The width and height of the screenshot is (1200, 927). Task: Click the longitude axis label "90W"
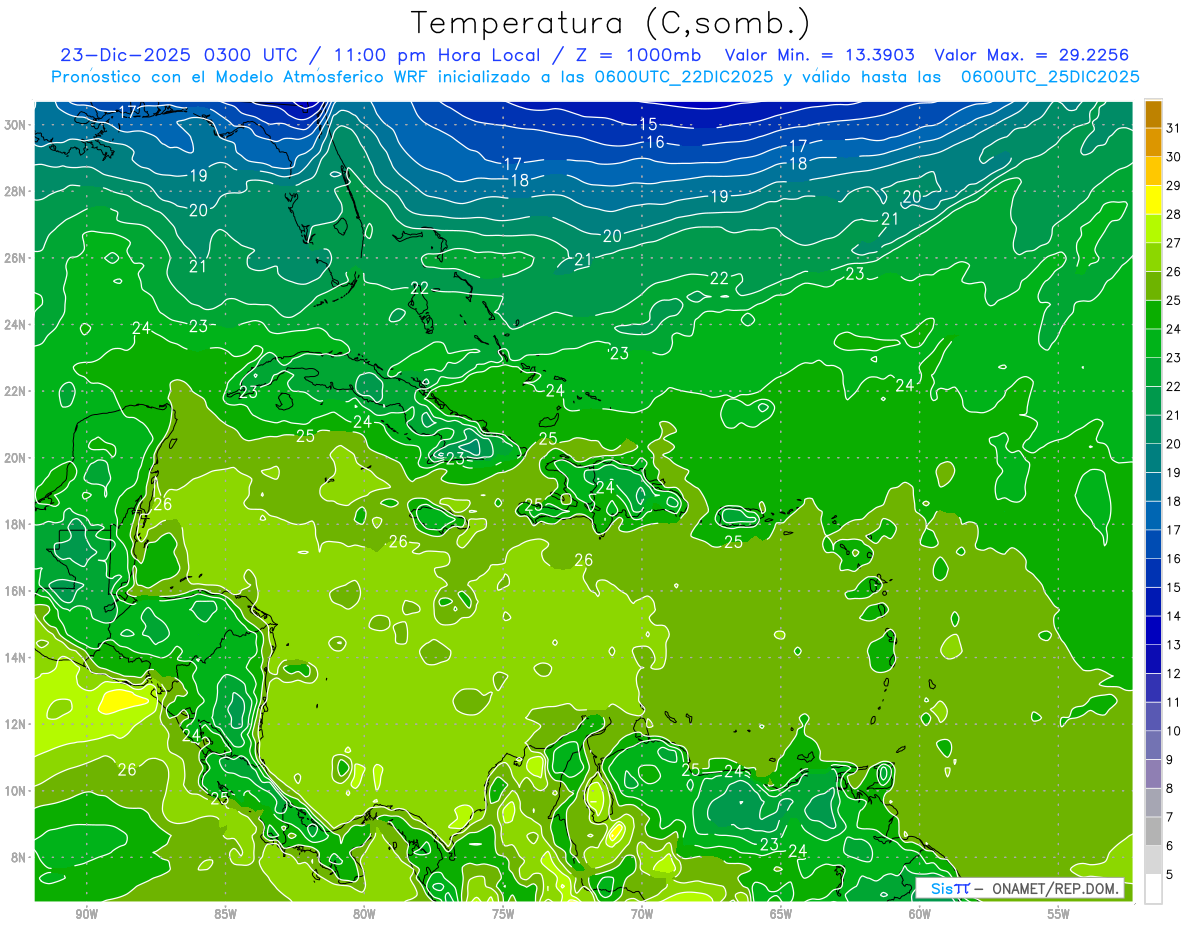[x=86, y=913]
